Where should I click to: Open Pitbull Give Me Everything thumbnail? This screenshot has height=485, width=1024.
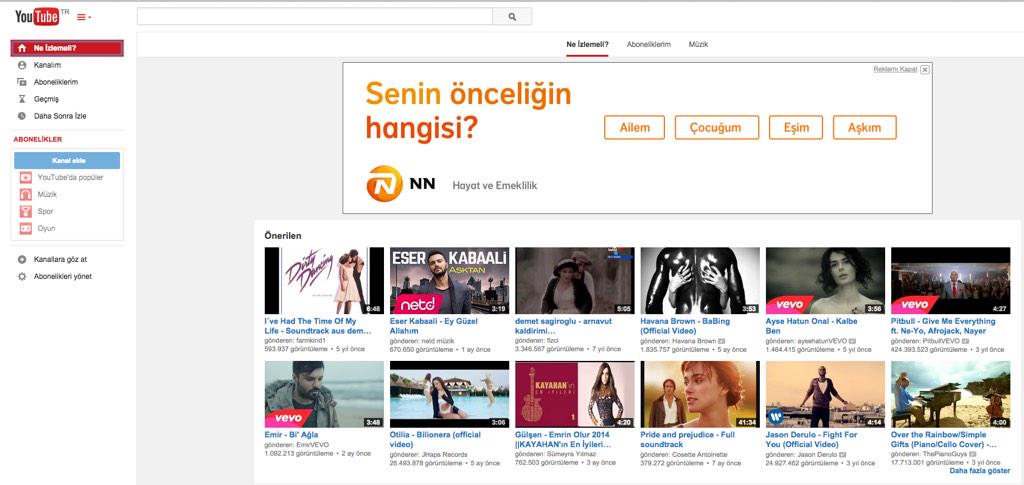(x=950, y=281)
